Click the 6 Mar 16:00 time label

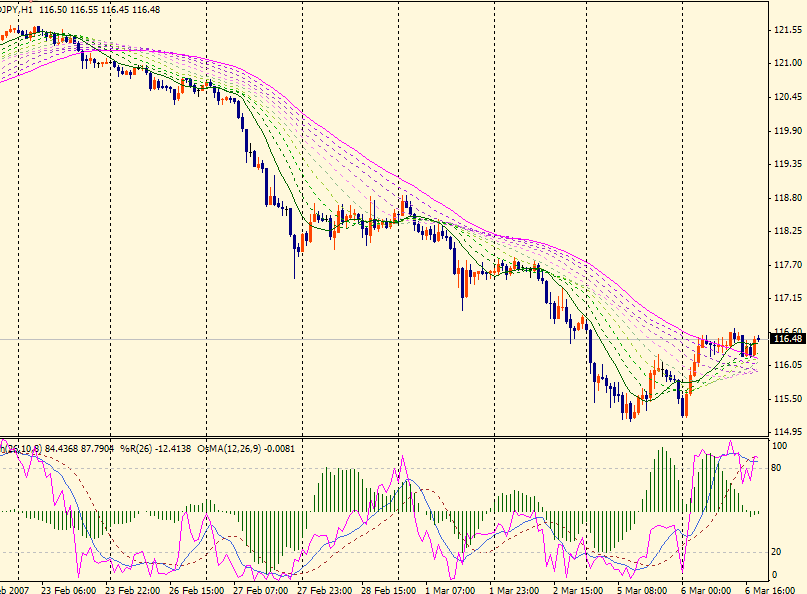coord(769,588)
